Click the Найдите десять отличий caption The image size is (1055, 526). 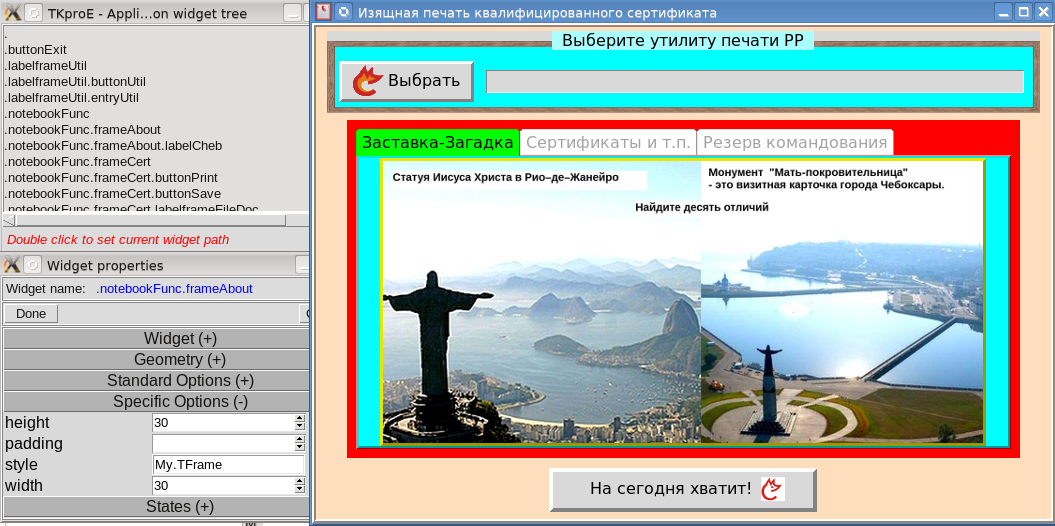click(702, 207)
